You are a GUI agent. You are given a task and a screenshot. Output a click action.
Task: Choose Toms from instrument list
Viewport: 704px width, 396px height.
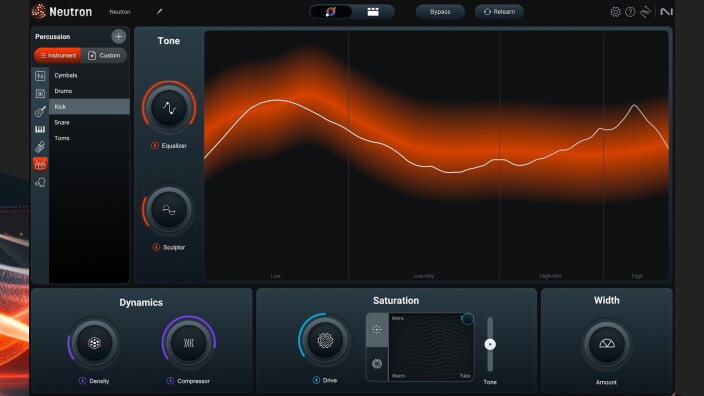(89, 138)
